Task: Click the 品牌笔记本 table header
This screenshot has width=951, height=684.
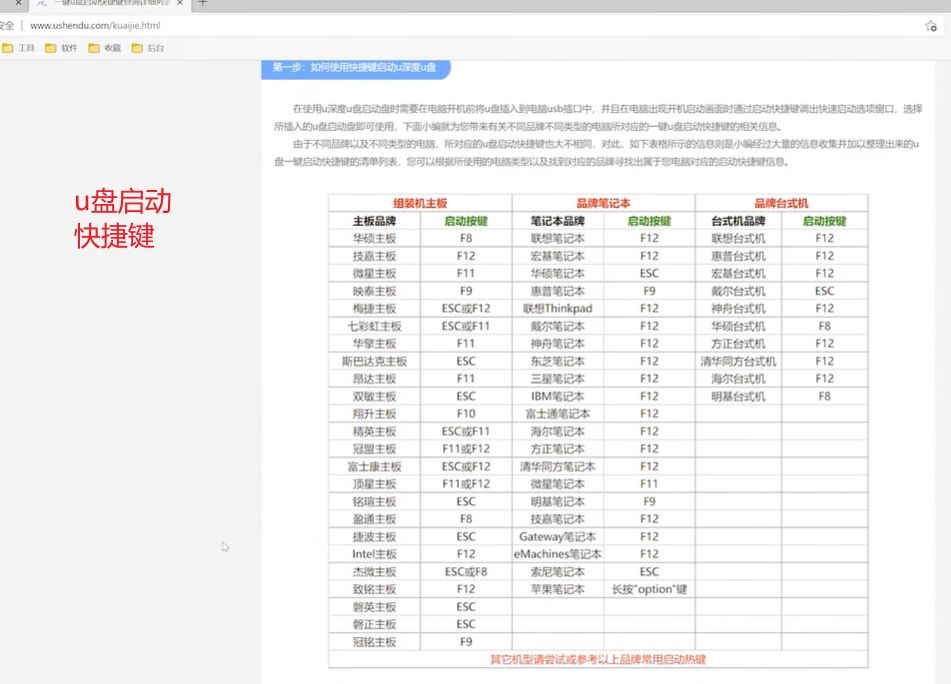Action: [x=603, y=203]
